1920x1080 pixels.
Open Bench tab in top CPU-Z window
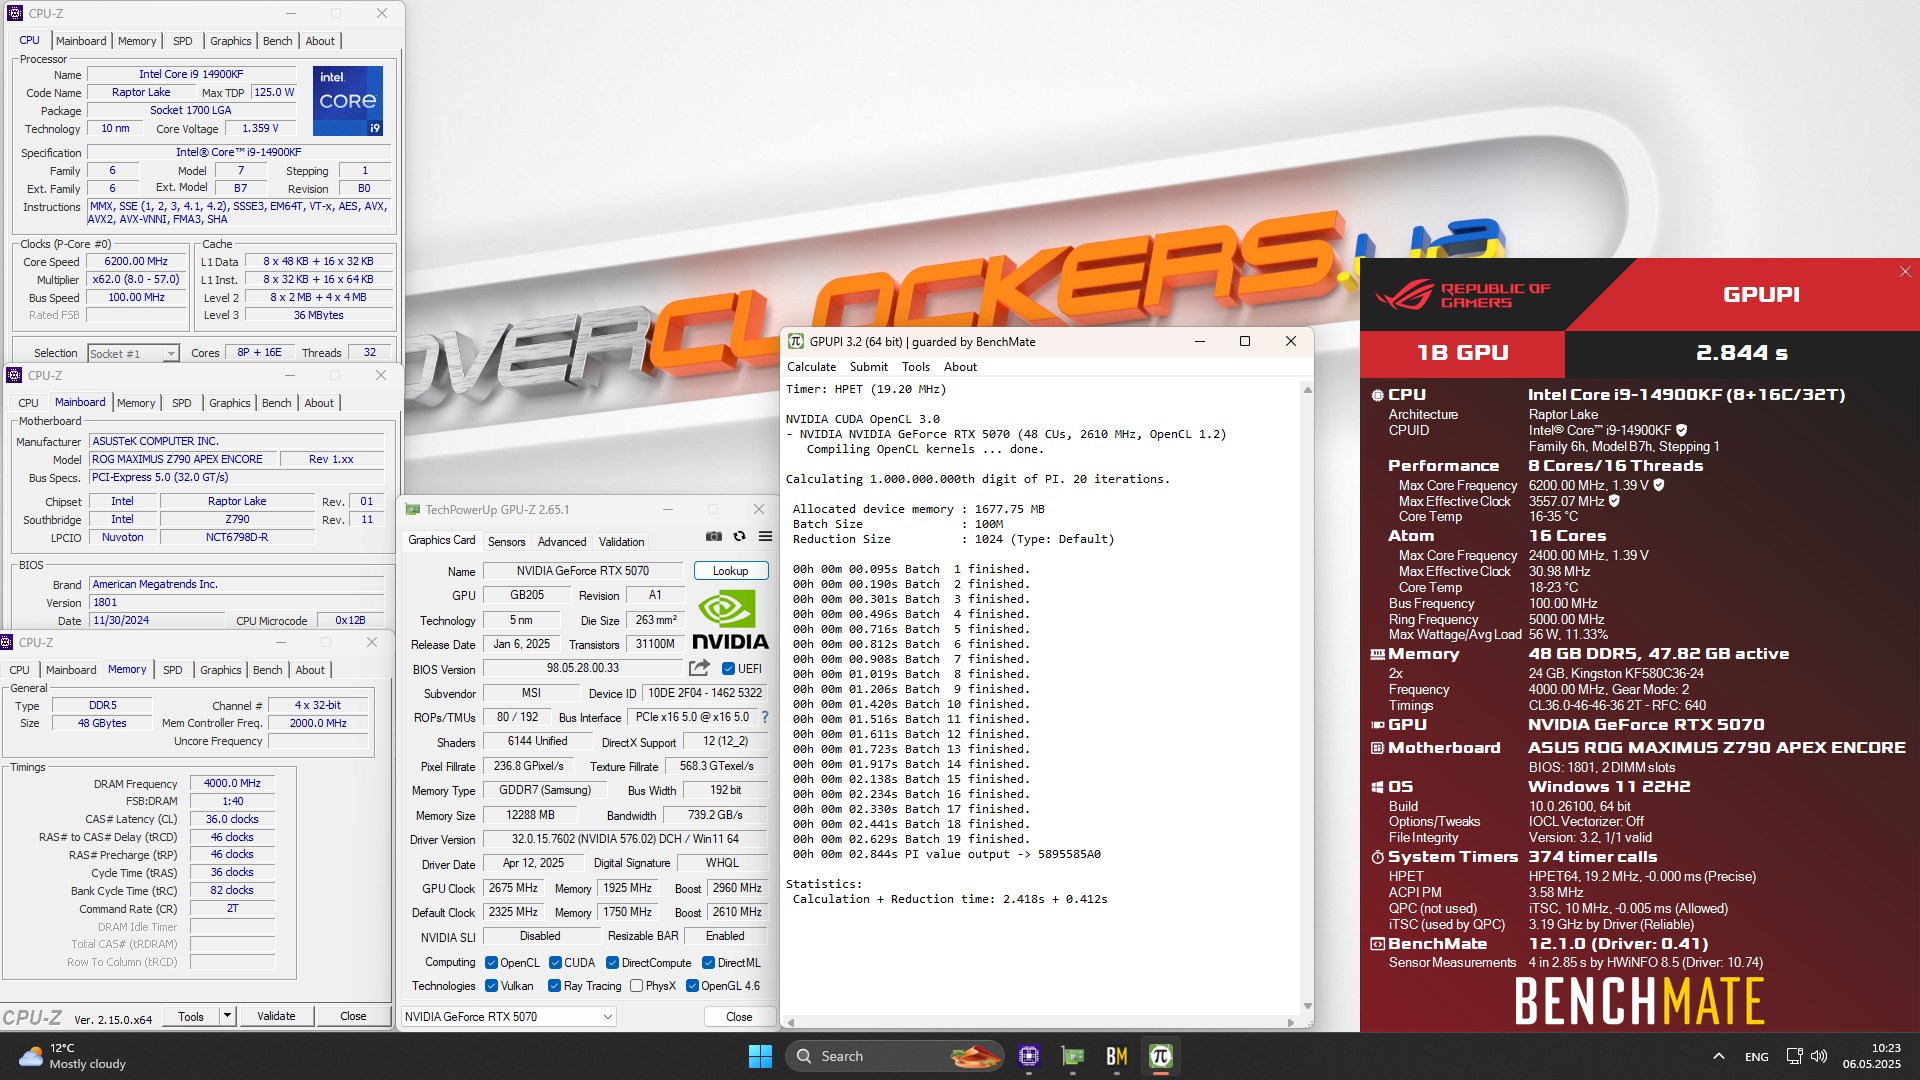(x=277, y=41)
